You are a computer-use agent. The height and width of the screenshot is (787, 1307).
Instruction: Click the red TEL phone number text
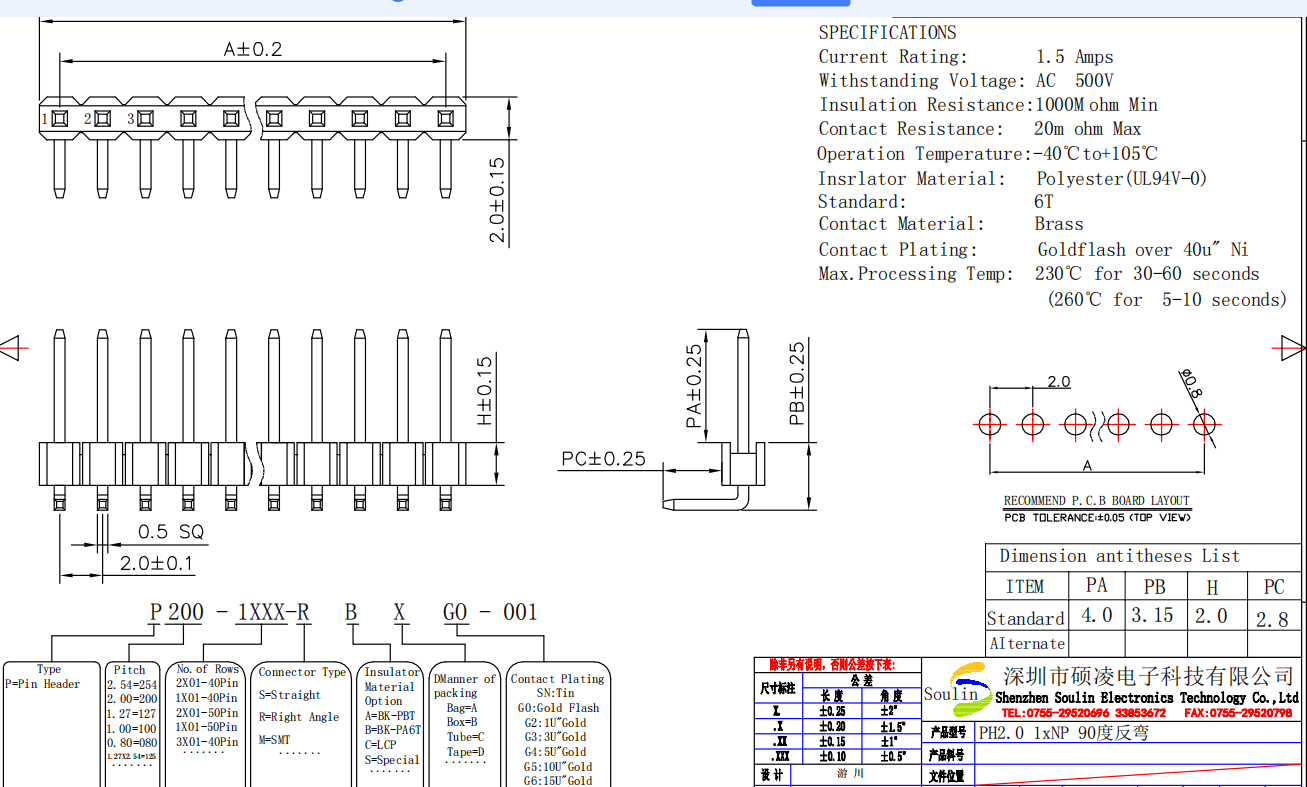click(1083, 713)
